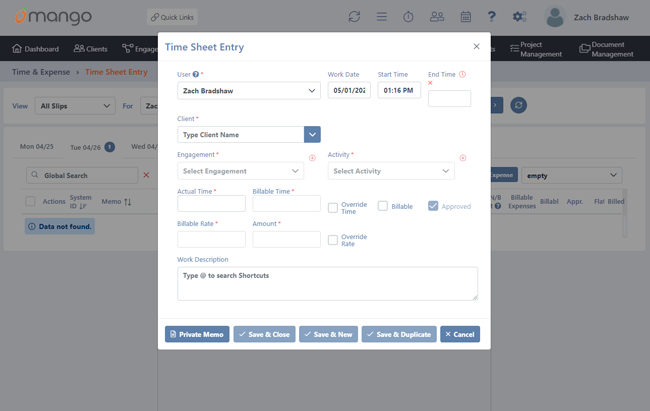Expand the User dropdown showing Zach Bradshaw
The height and width of the screenshot is (411, 650).
249,91
